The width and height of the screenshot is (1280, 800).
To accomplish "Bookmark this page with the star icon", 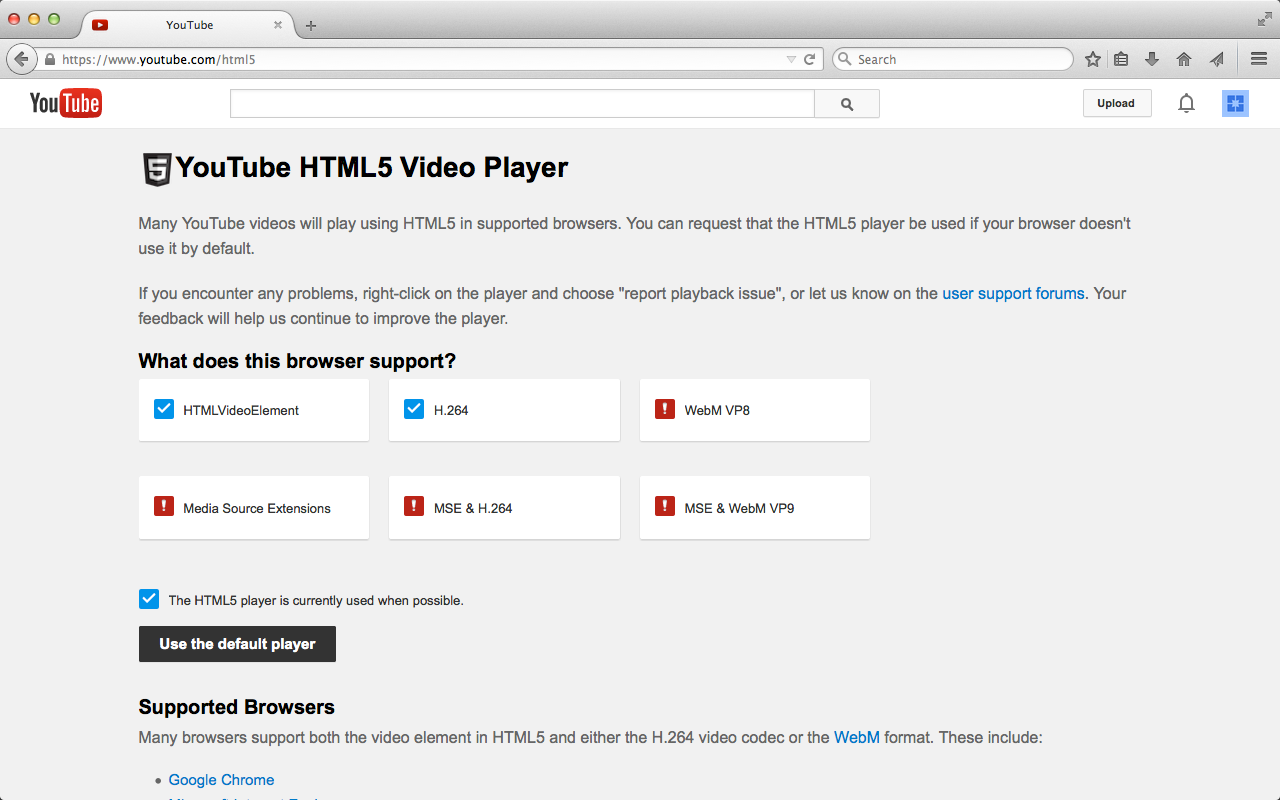I will [x=1093, y=59].
